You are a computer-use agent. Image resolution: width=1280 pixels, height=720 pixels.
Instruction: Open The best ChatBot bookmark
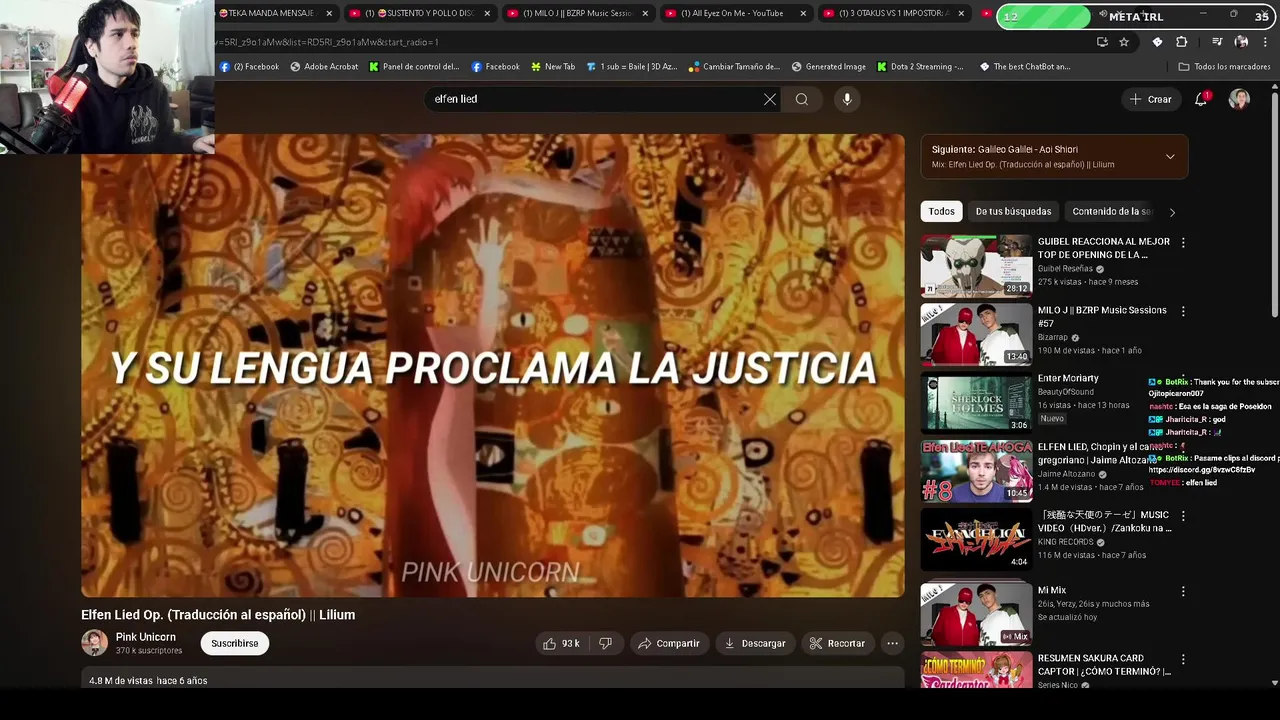coord(1025,67)
